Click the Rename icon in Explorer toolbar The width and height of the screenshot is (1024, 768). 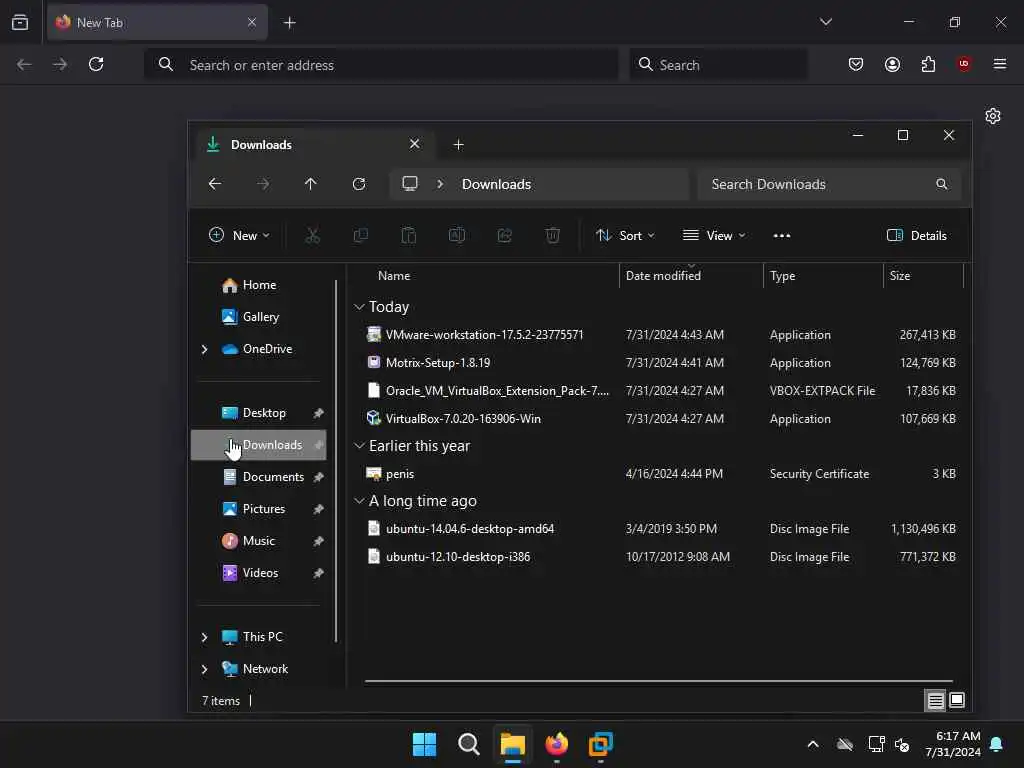(x=456, y=236)
